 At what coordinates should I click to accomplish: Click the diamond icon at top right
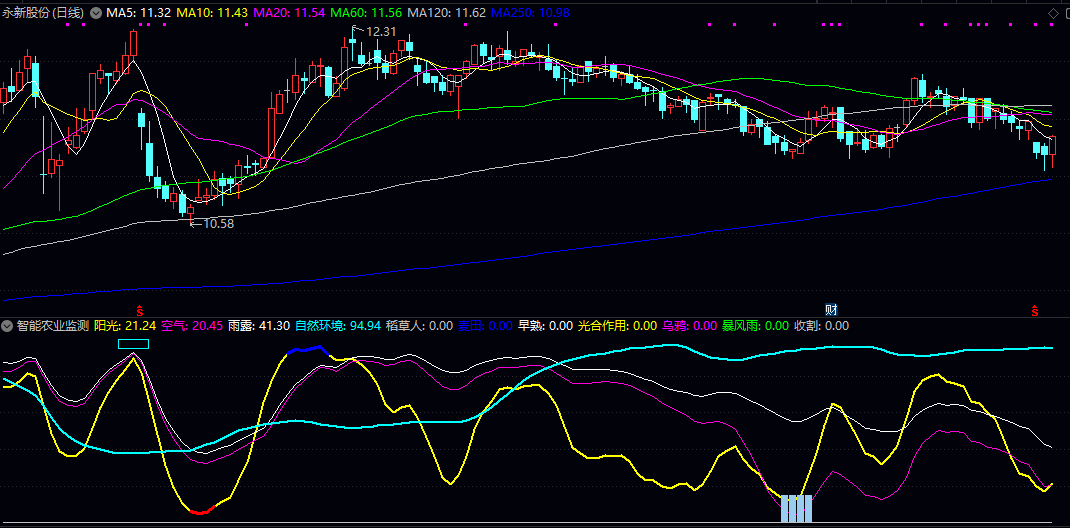(1052, 13)
